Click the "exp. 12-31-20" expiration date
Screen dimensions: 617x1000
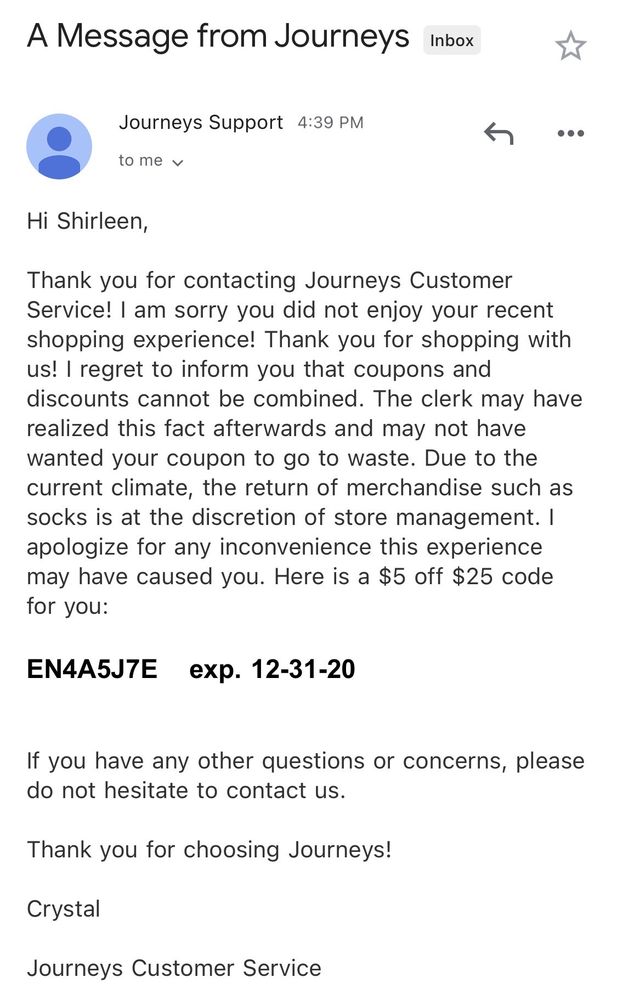tap(272, 669)
